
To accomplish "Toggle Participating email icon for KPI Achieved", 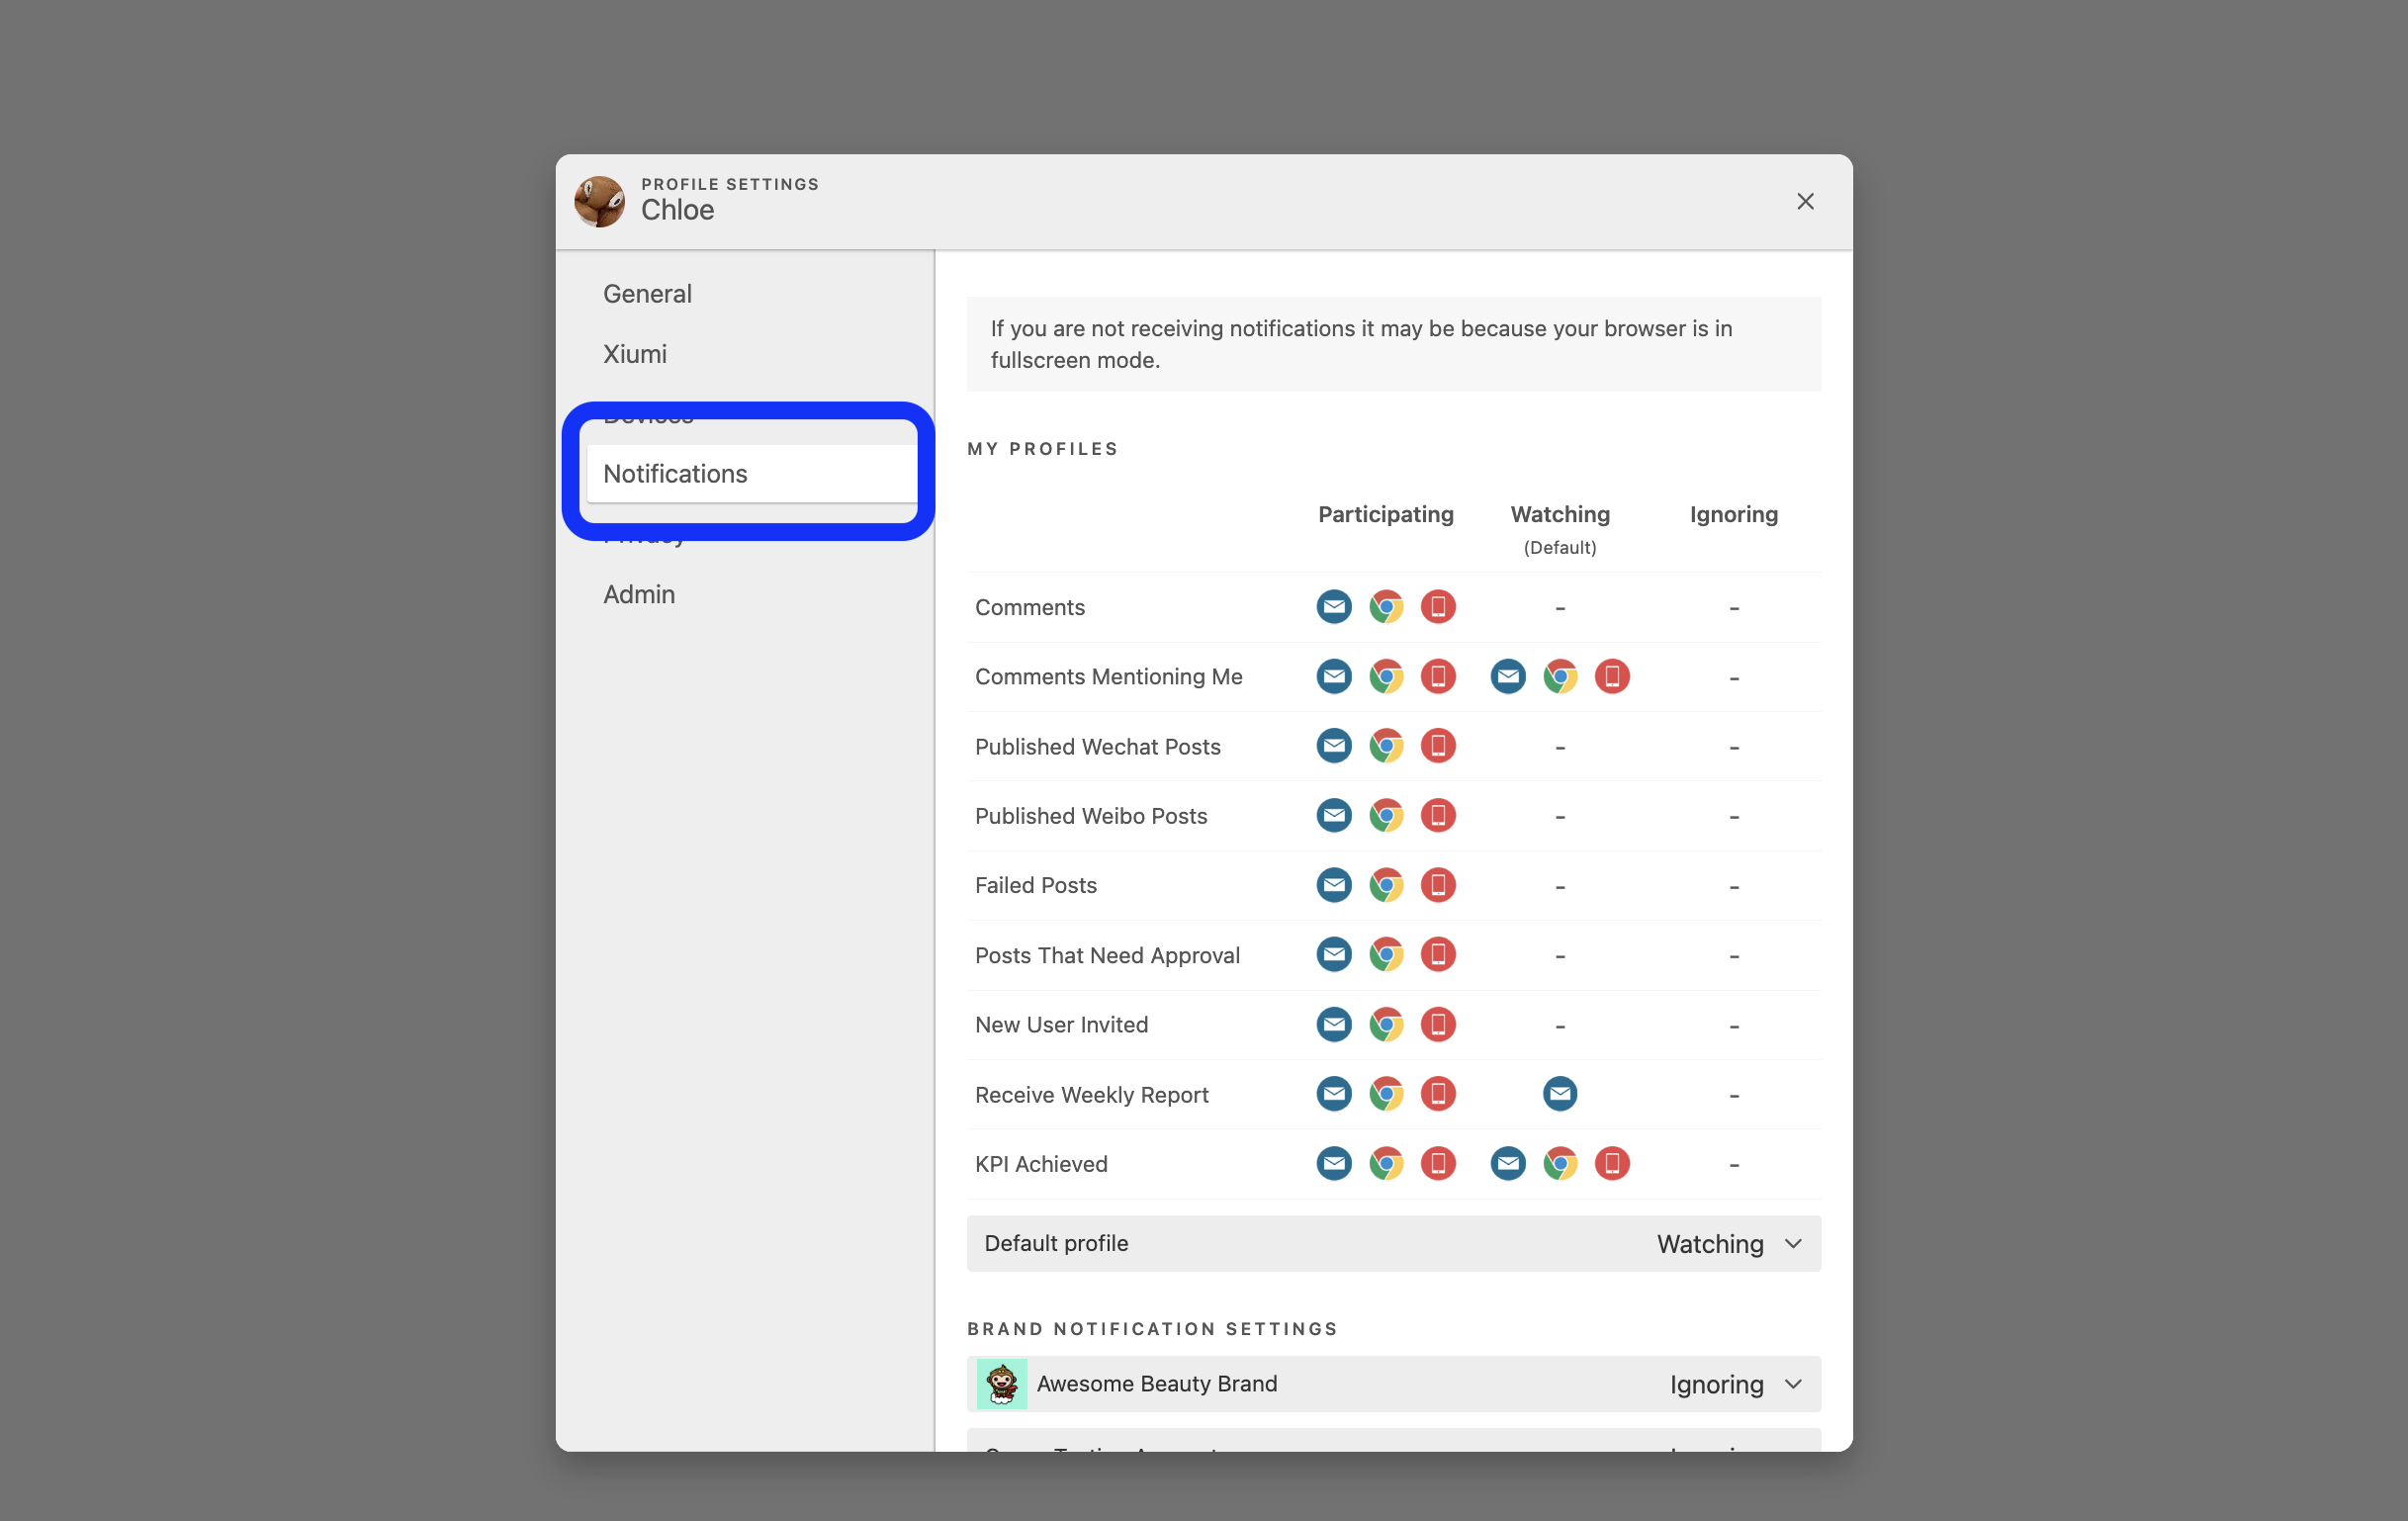I will (x=1334, y=1164).
